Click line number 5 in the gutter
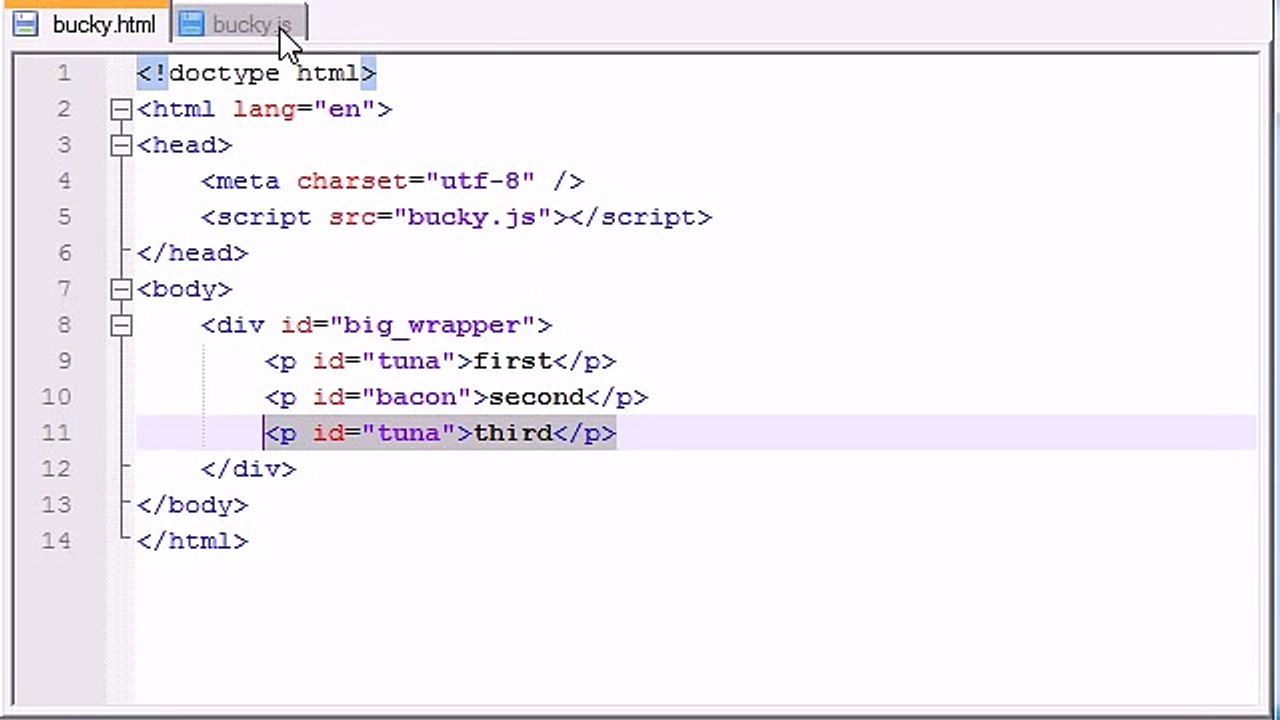 click(x=64, y=217)
